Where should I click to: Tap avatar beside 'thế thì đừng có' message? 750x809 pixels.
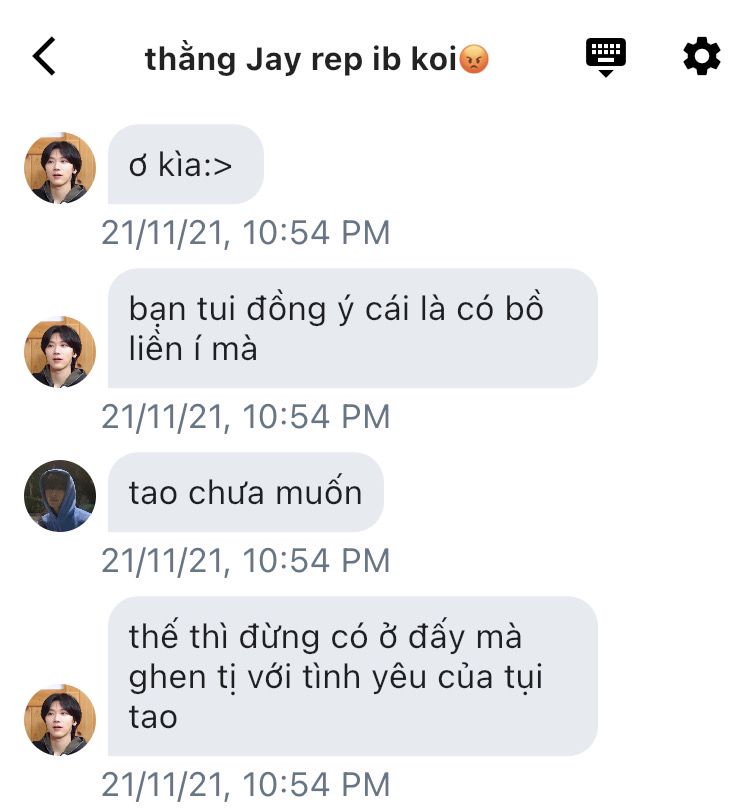coord(60,720)
